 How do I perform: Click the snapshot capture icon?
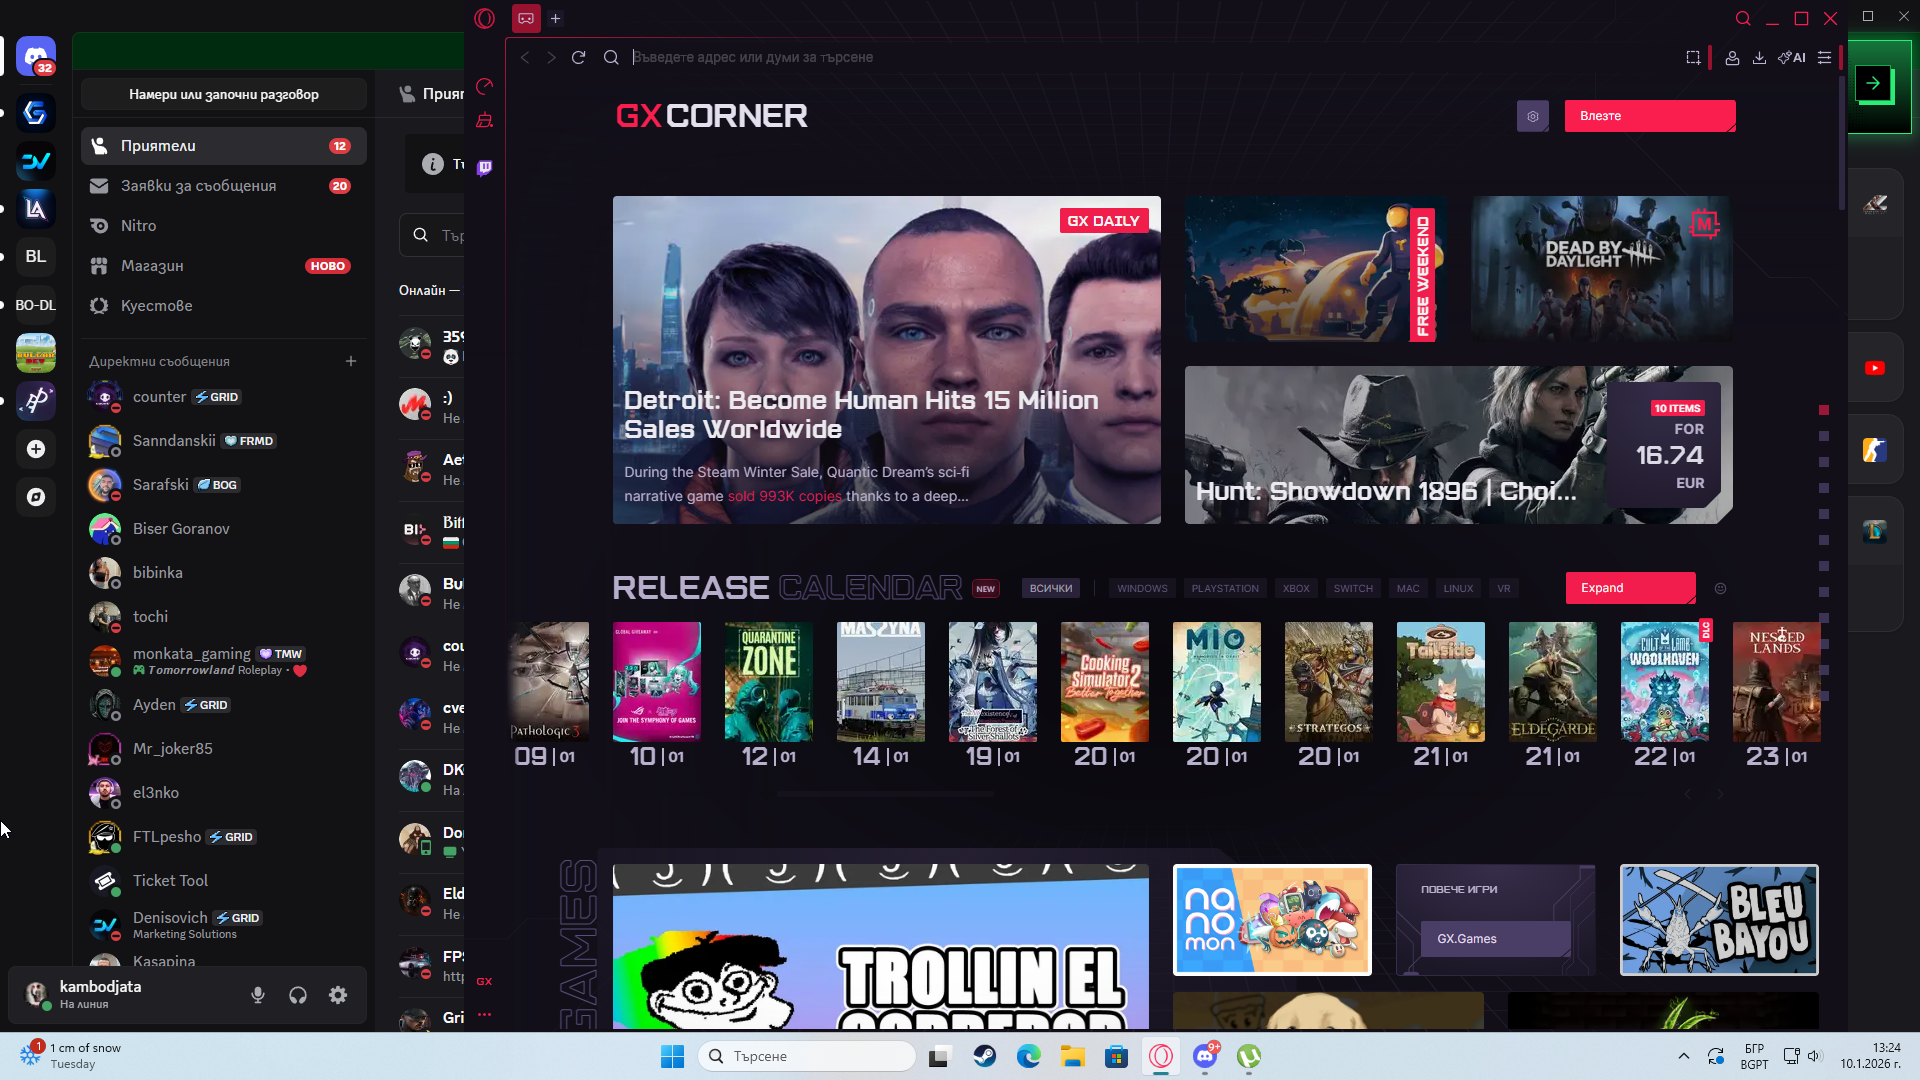coord(1693,58)
